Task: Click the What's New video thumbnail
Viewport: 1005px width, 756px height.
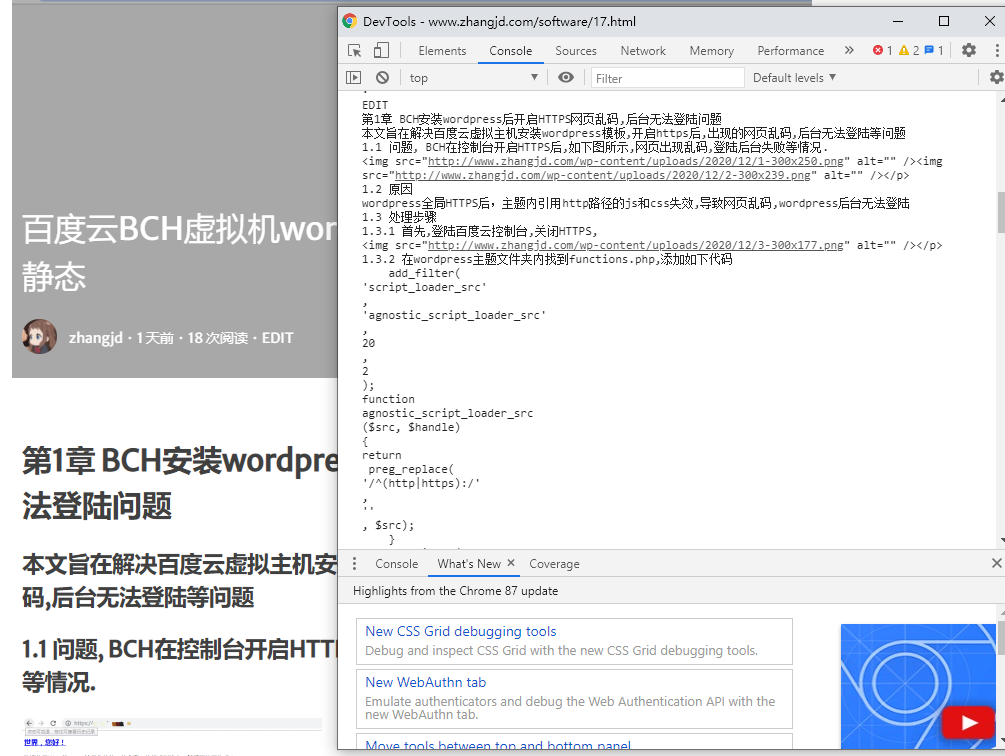Action: (918, 686)
